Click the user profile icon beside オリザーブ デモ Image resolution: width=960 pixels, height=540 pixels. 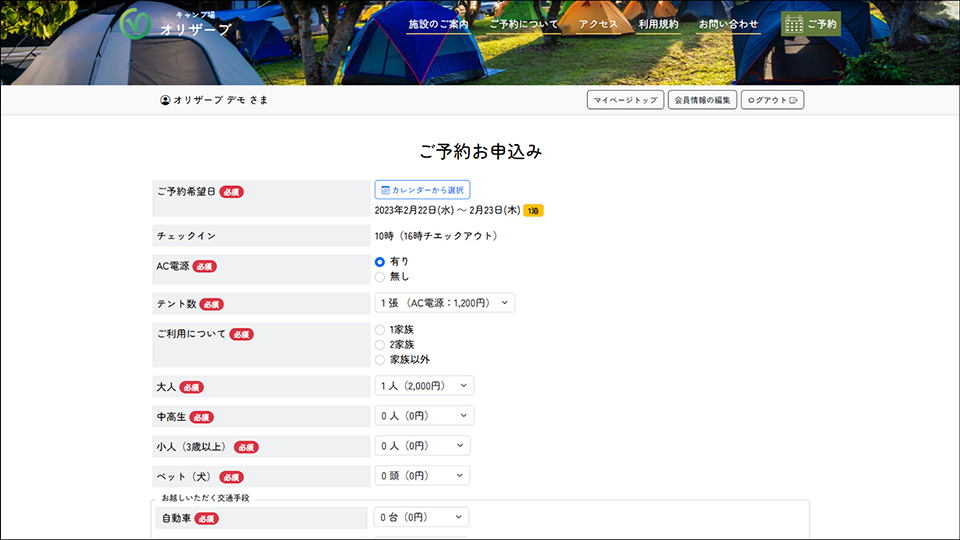(165, 100)
